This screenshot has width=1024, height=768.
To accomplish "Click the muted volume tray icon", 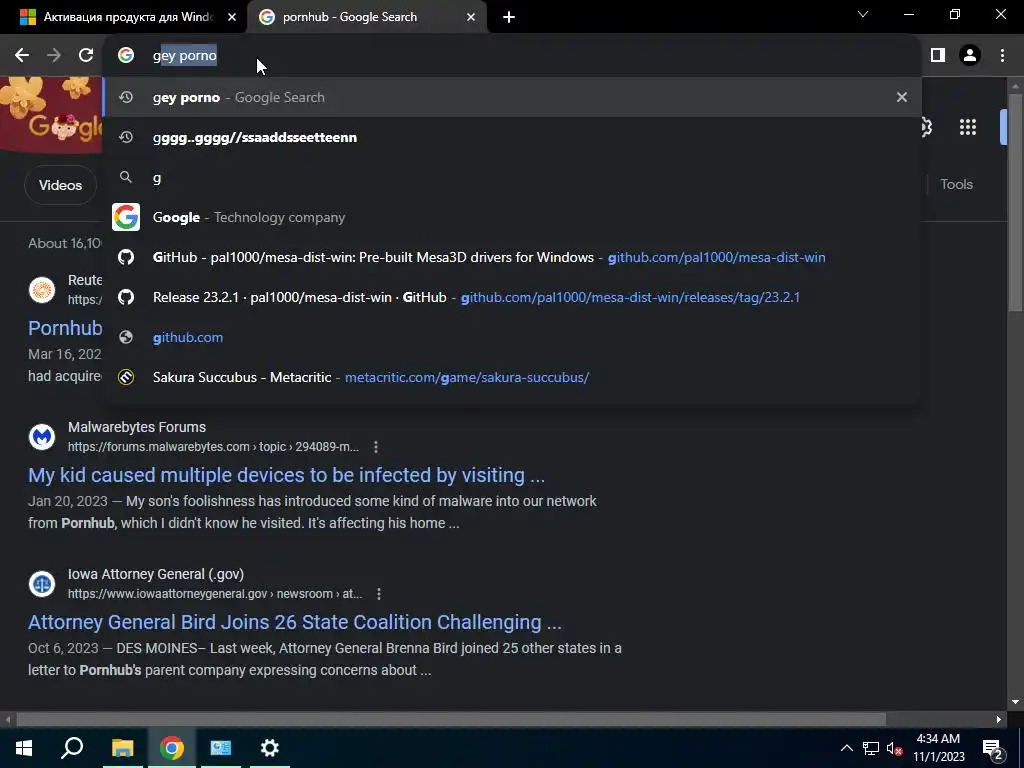I will pyautogui.click(x=895, y=748).
